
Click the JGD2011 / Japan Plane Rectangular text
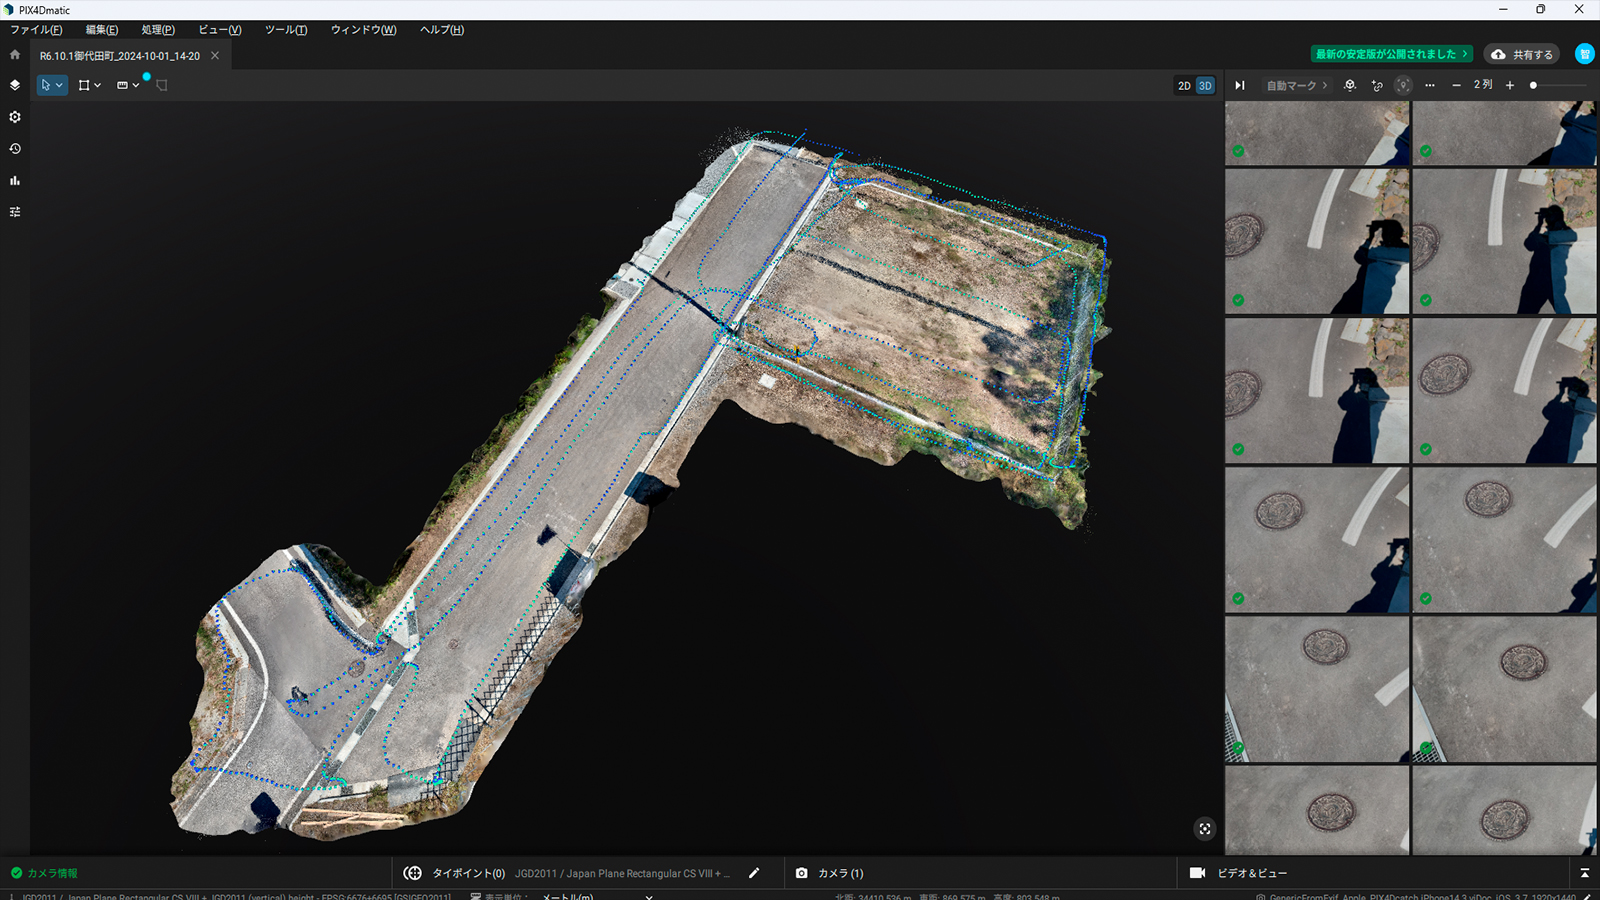pyautogui.click(x=622, y=873)
